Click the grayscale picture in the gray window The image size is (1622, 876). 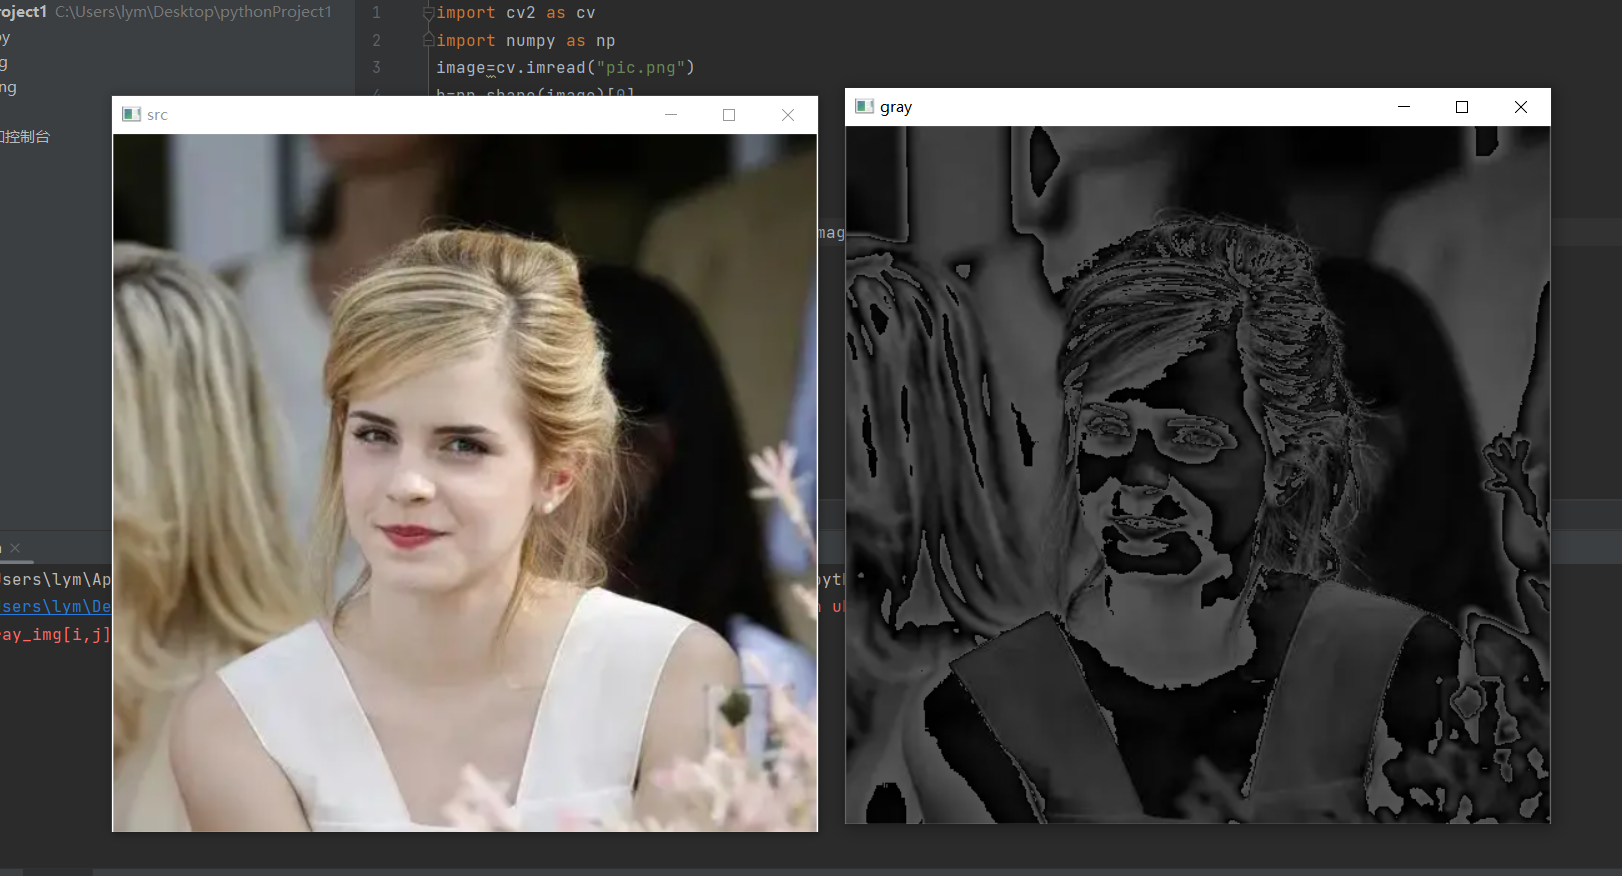1198,475
